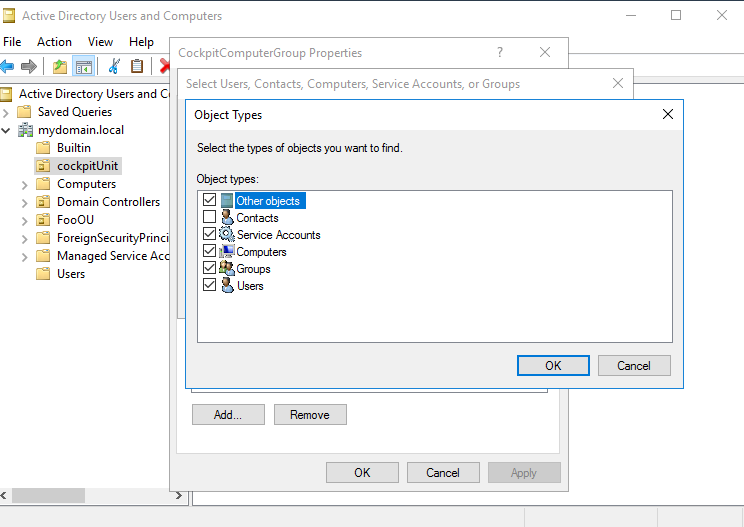Click the Domain Controllers OU icon
Viewport: 744px width, 527px height.
tap(43, 202)
